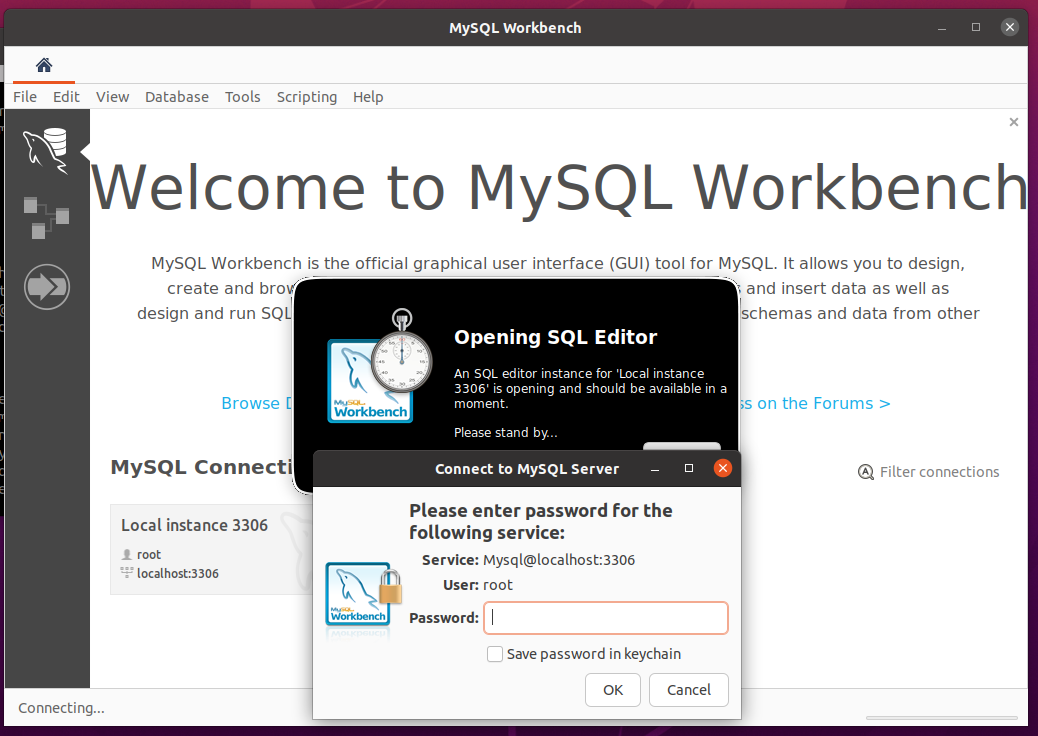
Task: Click the localhost:3306 host icon in tile
Action: [x=127, y=573]
